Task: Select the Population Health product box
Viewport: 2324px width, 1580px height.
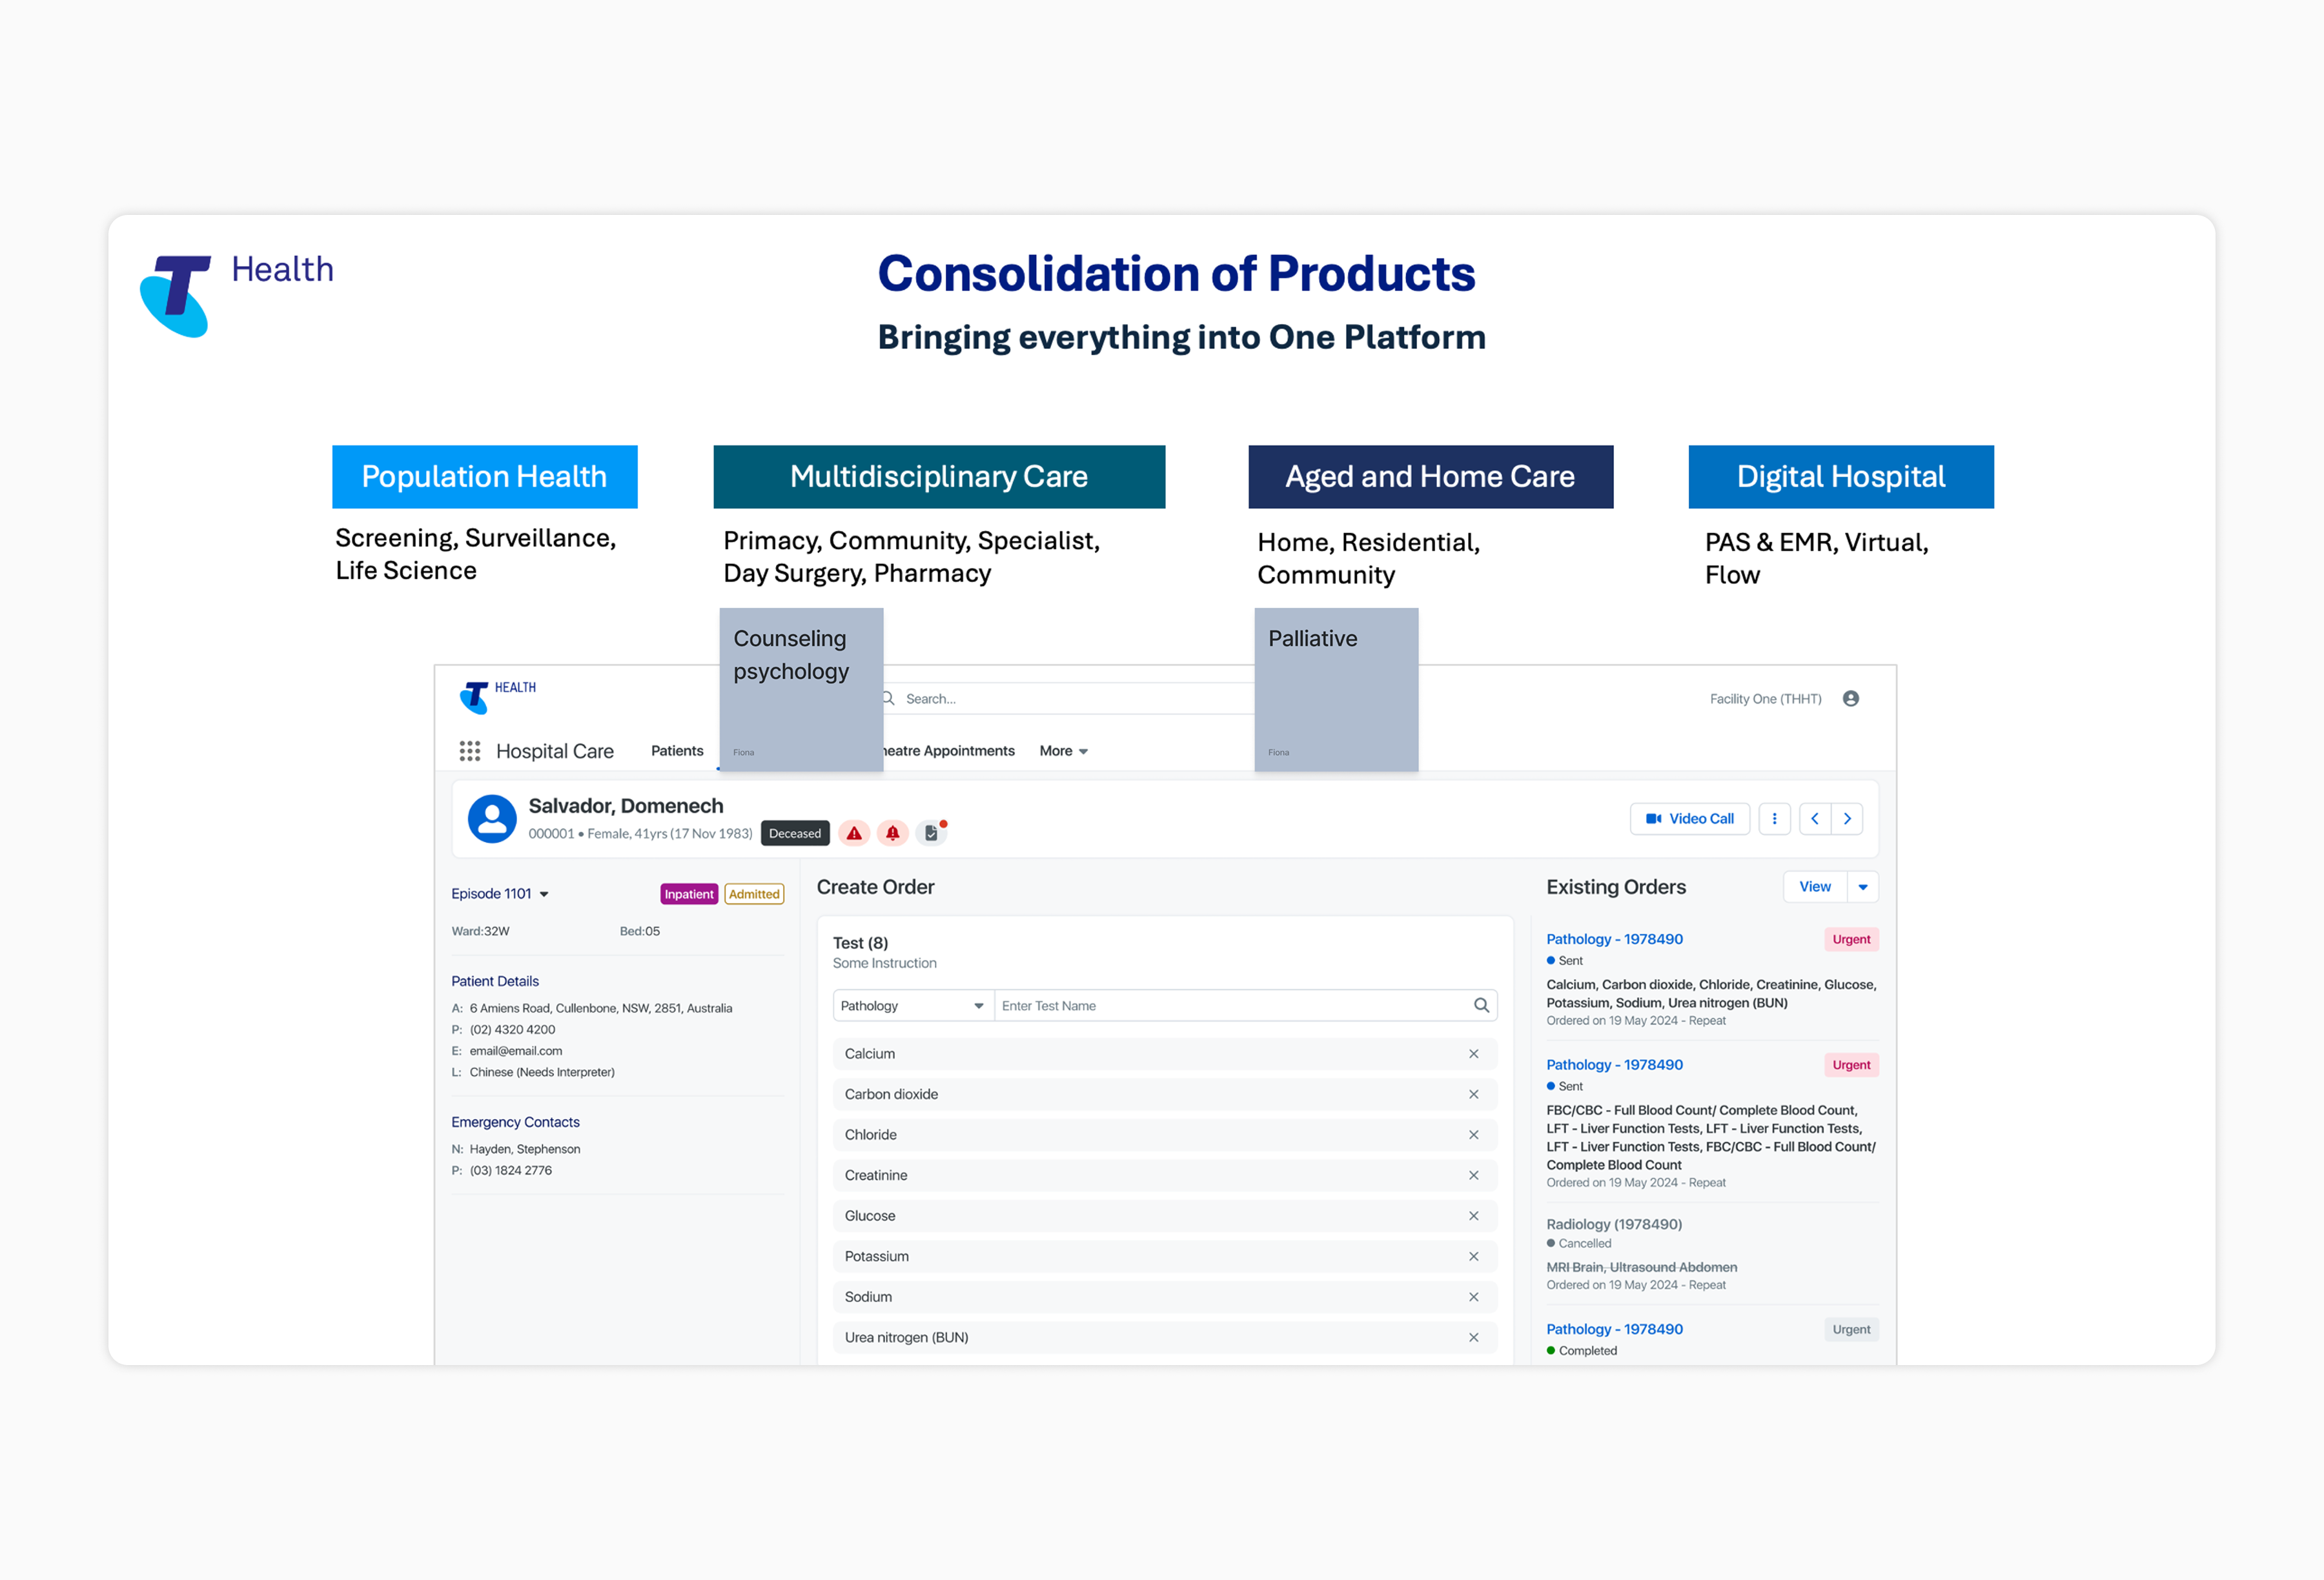Action: coord(484,477)
